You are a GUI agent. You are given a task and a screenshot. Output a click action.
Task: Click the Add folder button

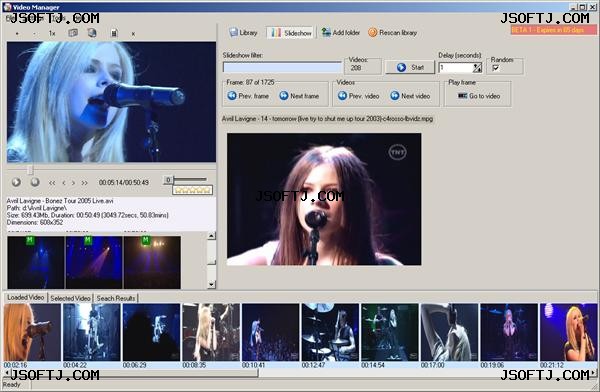340,33
